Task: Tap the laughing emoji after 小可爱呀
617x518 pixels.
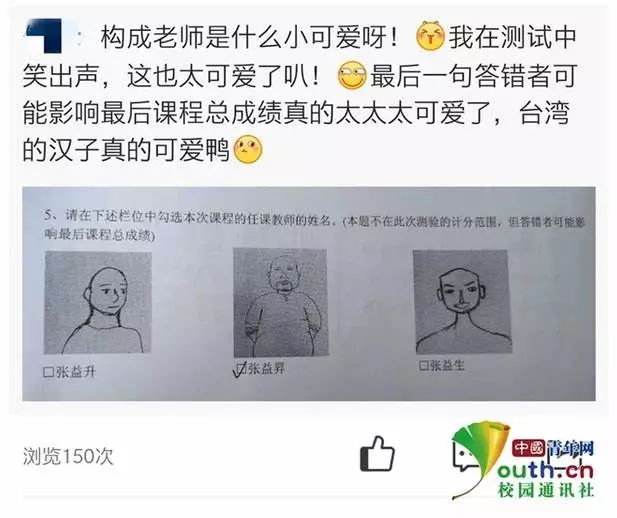Action: coord(430,37)
